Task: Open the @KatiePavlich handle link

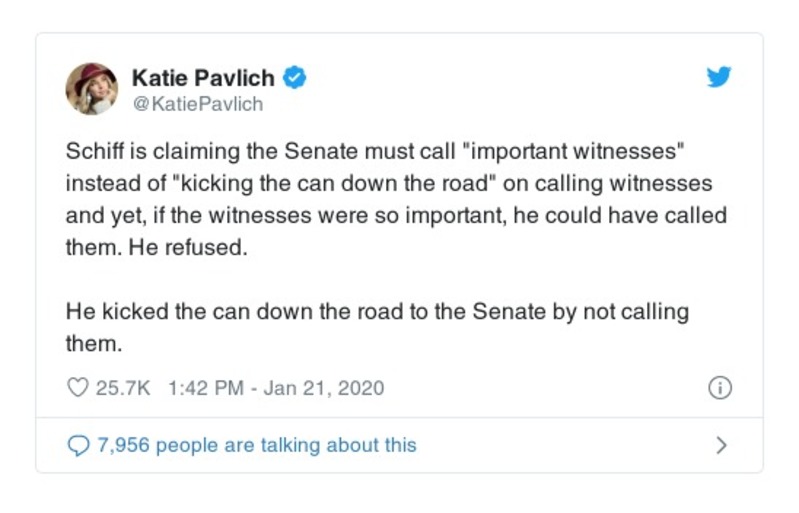Action: [197, 103]
